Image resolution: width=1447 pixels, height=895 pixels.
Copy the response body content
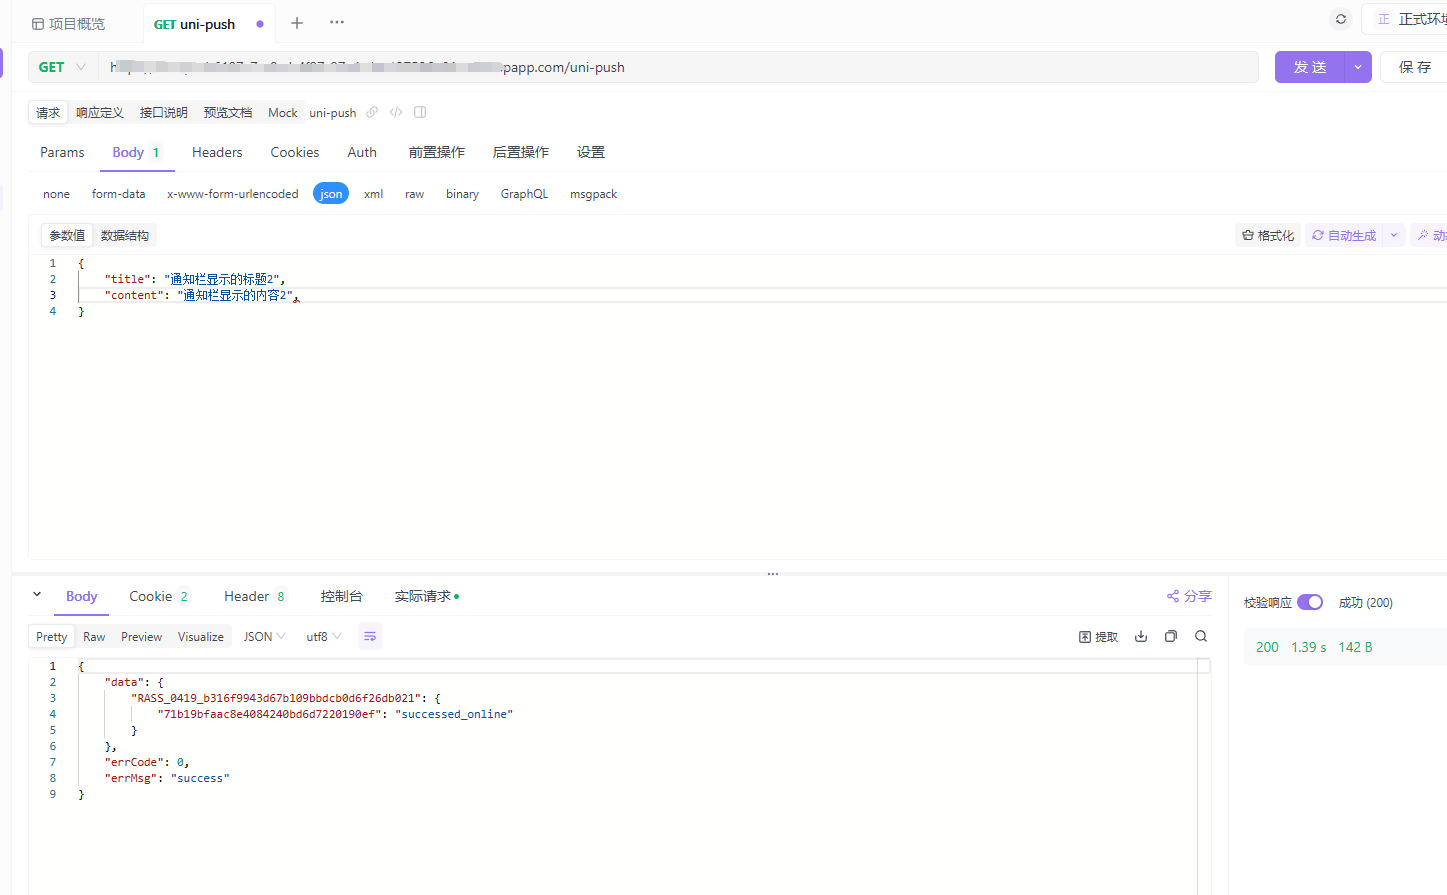pos(1171,636)
